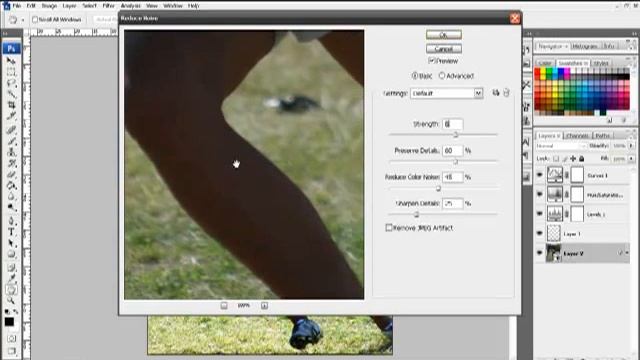Switch to the Channels tab
This screenshot has width=640, height=360.
[578, 136]
